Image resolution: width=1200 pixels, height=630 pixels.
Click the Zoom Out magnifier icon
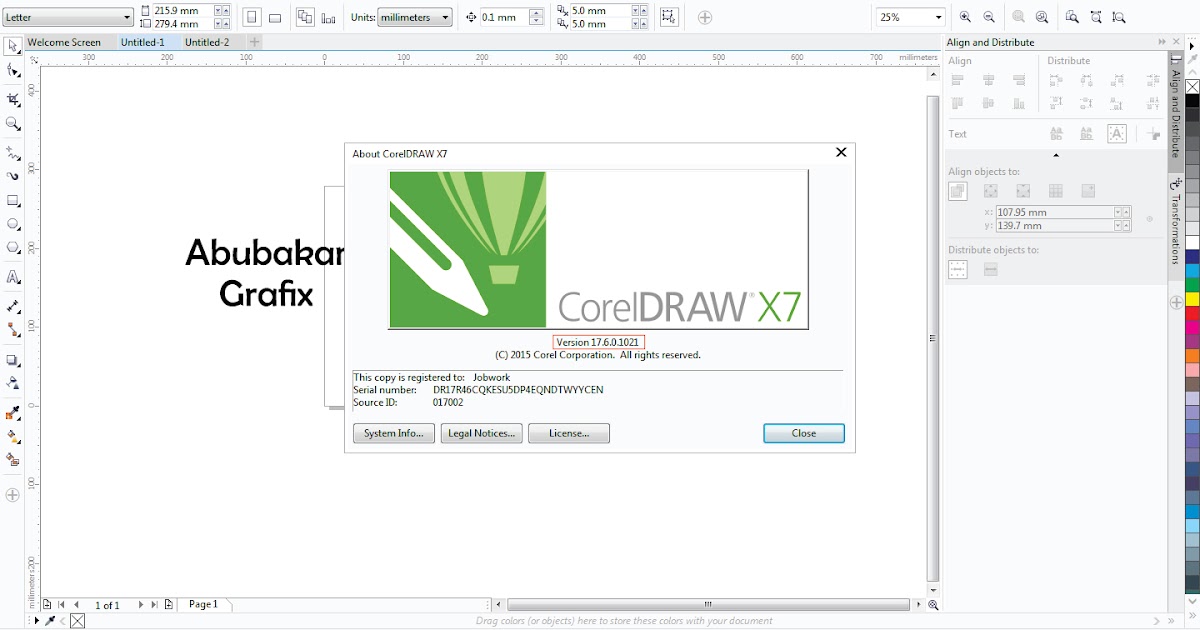(x=989, y=17)
